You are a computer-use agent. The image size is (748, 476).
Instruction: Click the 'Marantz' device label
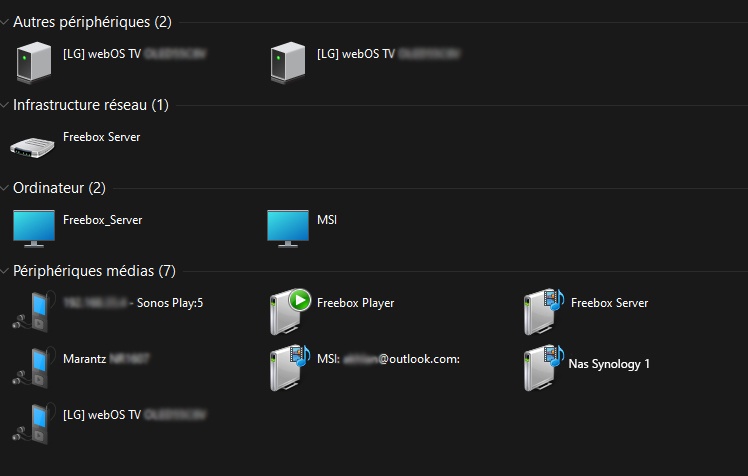84,359
